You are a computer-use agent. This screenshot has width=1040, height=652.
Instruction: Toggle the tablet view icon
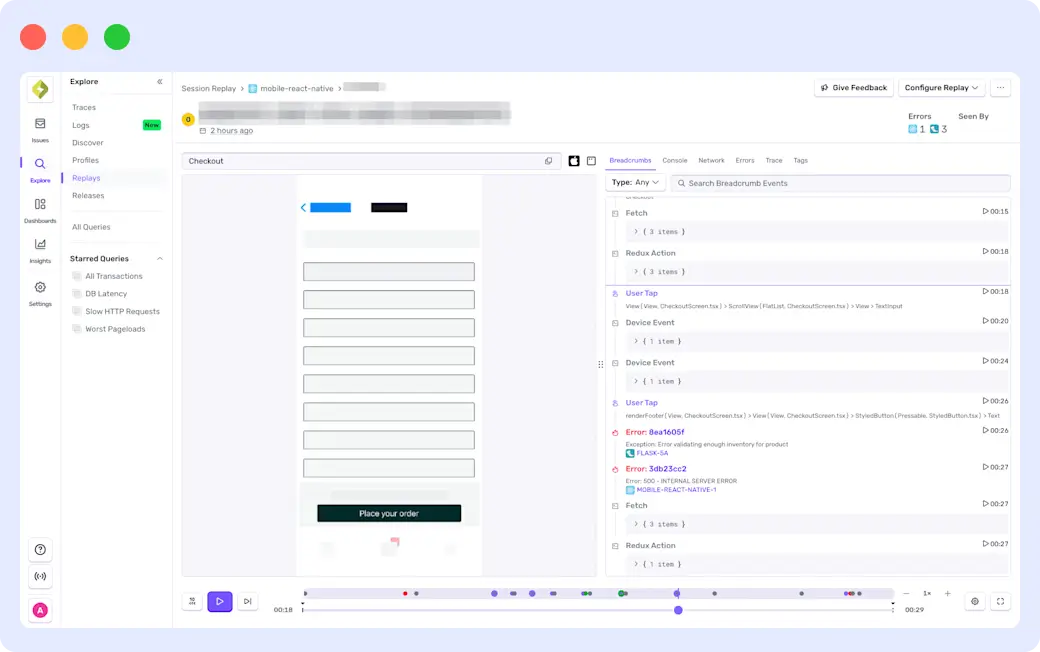click(x=590, y=161)
